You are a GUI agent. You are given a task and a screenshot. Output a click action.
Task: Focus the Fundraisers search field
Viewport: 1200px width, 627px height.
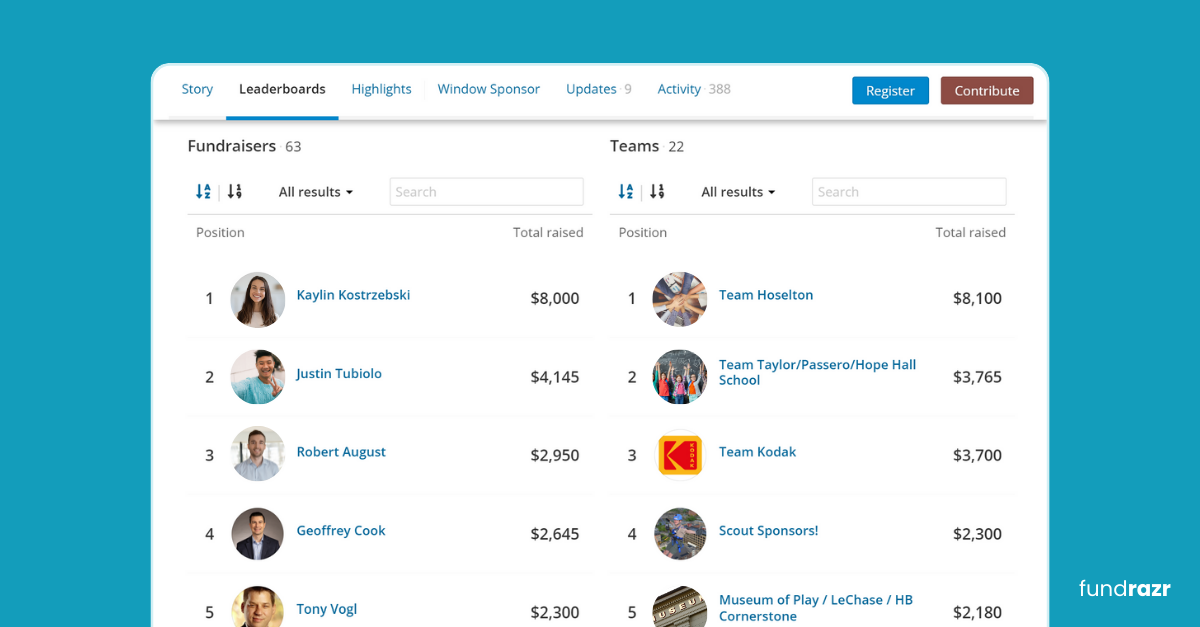coord(486,192)
